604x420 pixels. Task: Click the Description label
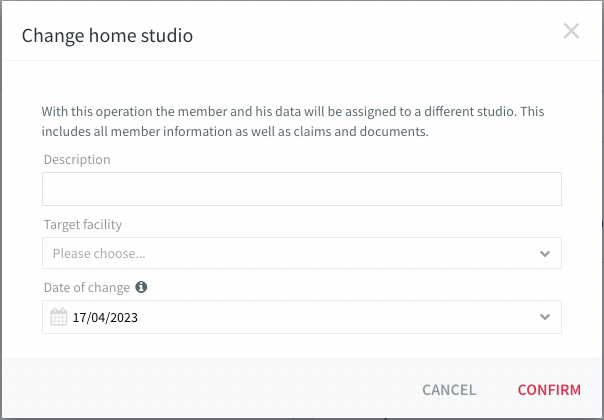[77, 160]
